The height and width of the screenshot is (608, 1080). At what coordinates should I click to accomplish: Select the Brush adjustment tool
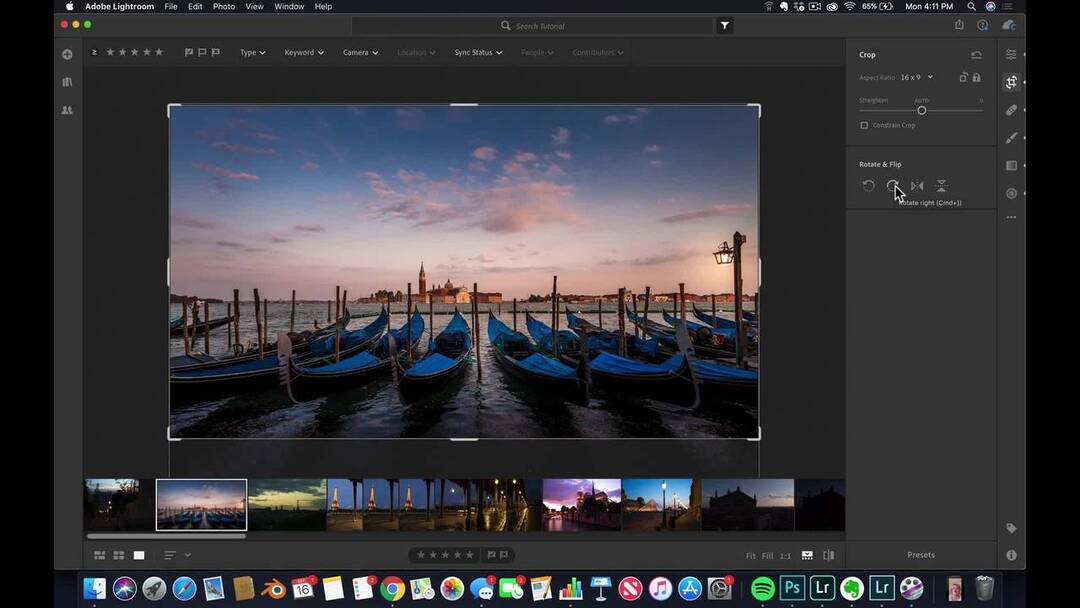pyautogui.click(x=1011, y=138)
